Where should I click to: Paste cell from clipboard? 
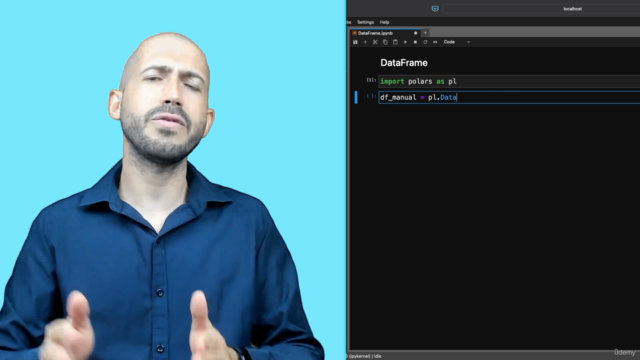coord(395,42)
